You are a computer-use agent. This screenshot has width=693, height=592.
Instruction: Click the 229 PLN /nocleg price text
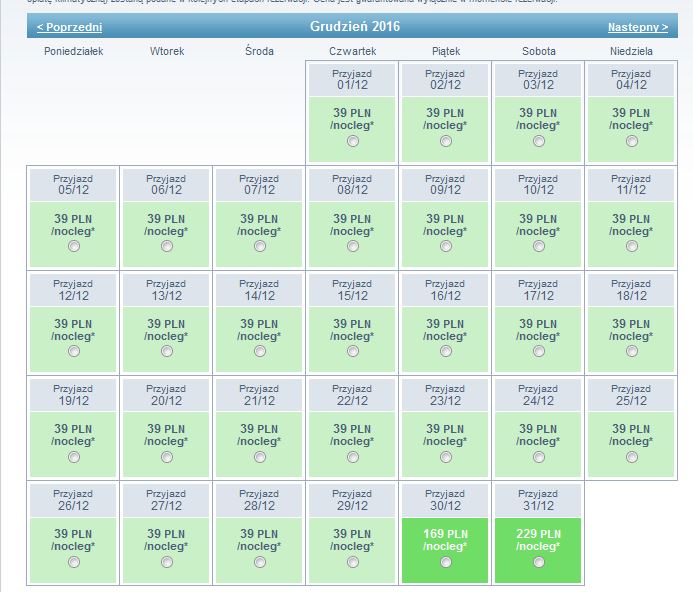538,540
